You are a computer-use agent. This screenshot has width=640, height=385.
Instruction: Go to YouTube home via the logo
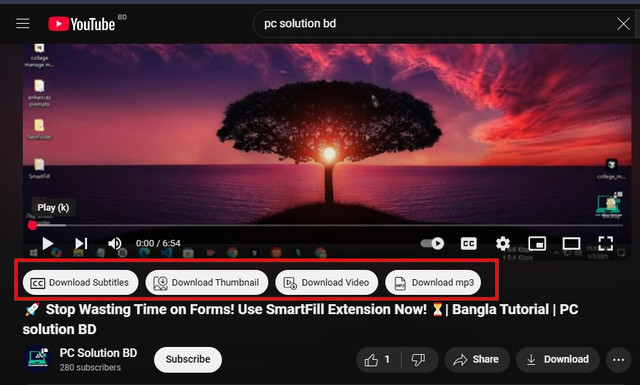[x=82, y=24]
